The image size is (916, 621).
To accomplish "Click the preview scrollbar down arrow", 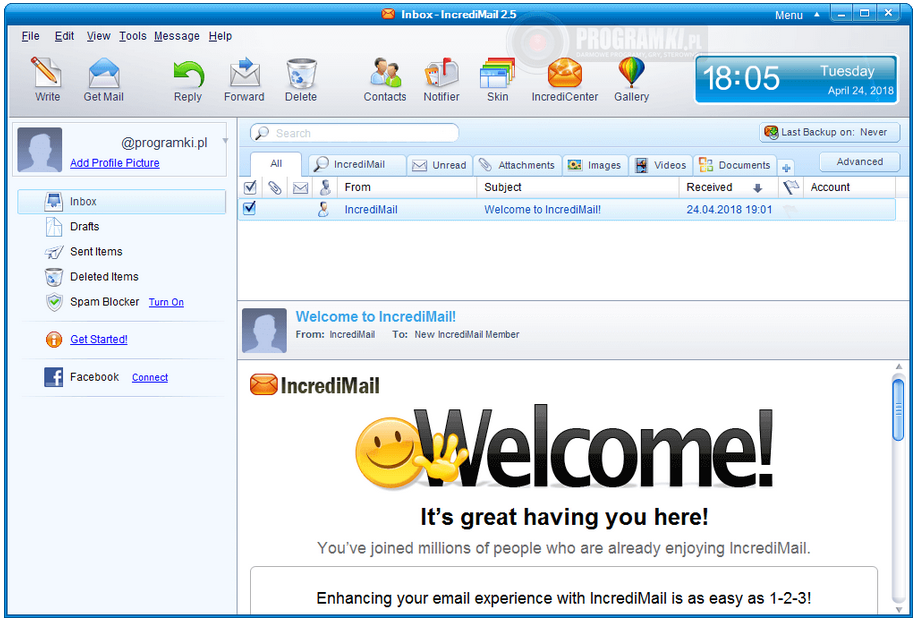I will point(898,609).
